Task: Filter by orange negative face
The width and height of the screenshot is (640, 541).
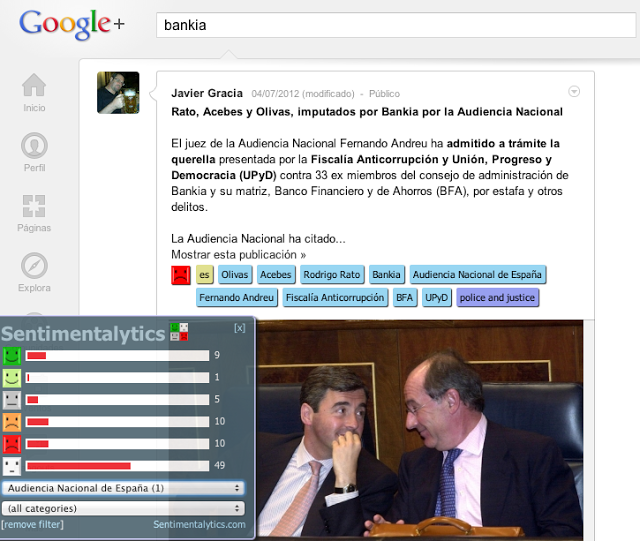Action: coord(12,422)
